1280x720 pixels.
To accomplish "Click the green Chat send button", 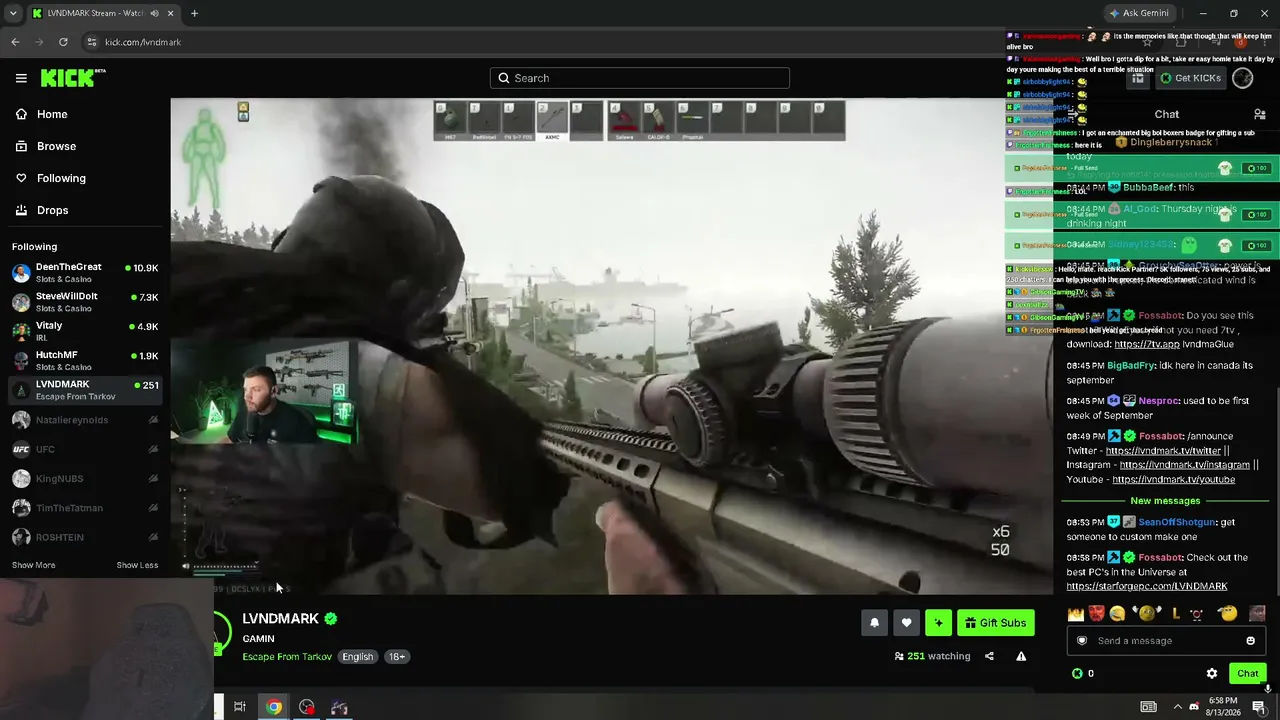I will pos(1247,674).
